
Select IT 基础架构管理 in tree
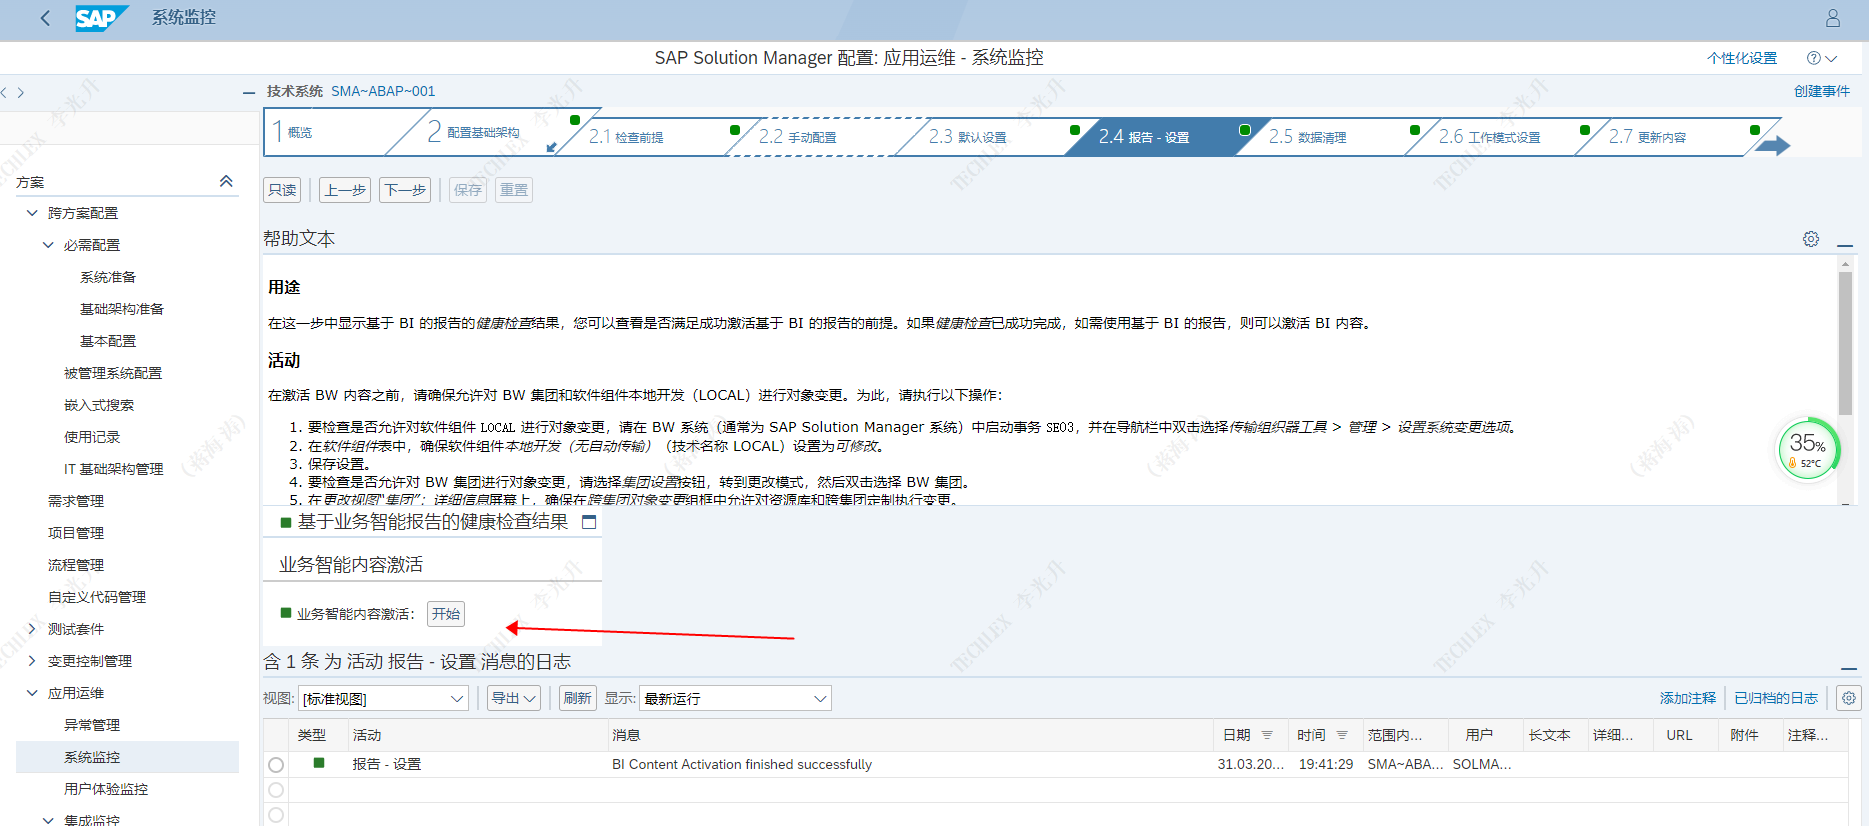point(114,469)
